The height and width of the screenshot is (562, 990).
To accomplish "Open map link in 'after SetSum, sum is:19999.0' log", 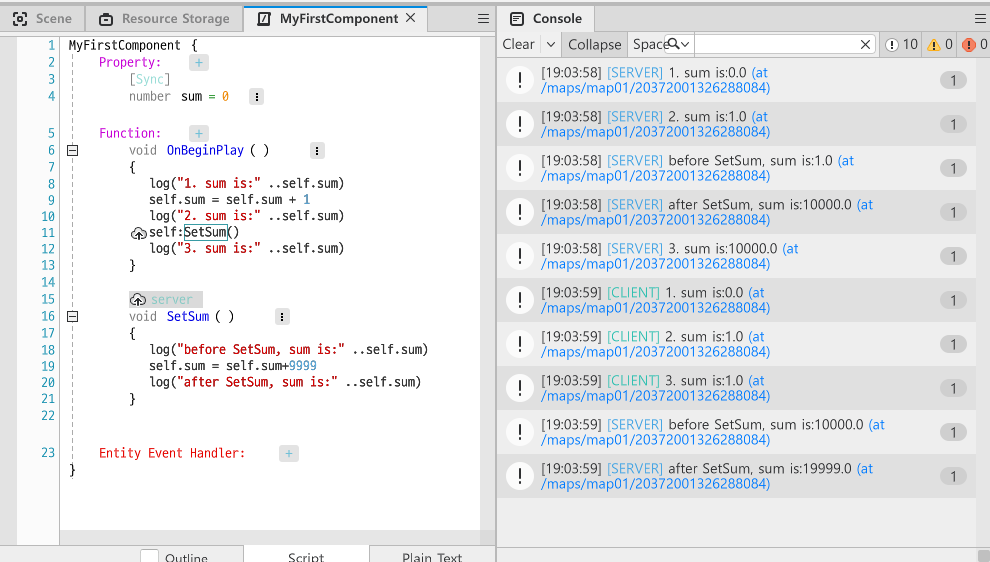I will click(x=655, y=484).
